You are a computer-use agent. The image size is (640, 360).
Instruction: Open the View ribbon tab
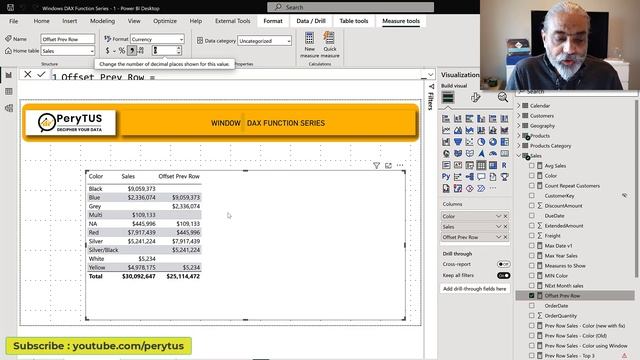pos(134,21)
